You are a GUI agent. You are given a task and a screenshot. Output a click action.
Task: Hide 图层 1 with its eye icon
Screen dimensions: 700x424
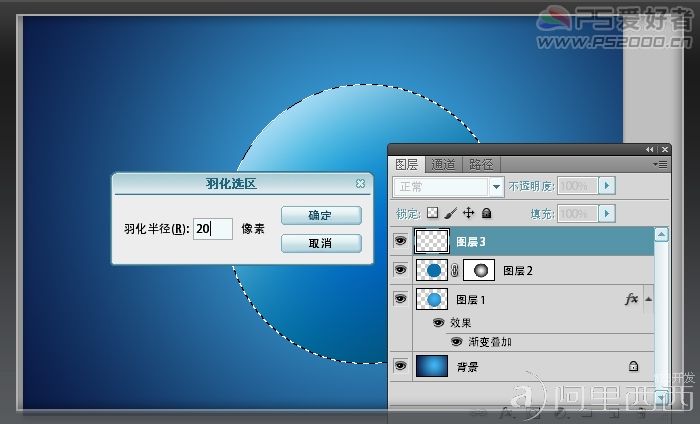(400, 298)
